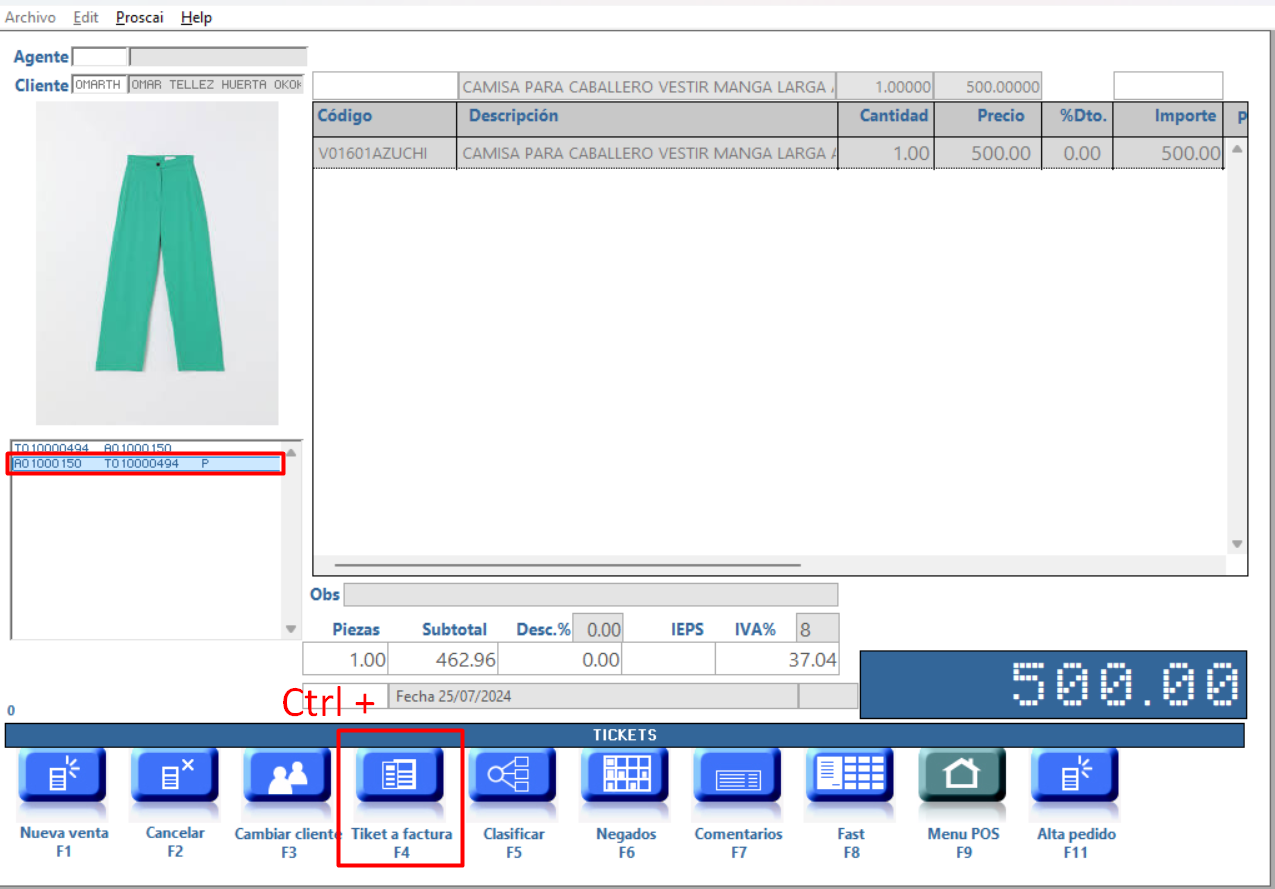
Task: Open the Proscai menu
Action: (139, 18)
